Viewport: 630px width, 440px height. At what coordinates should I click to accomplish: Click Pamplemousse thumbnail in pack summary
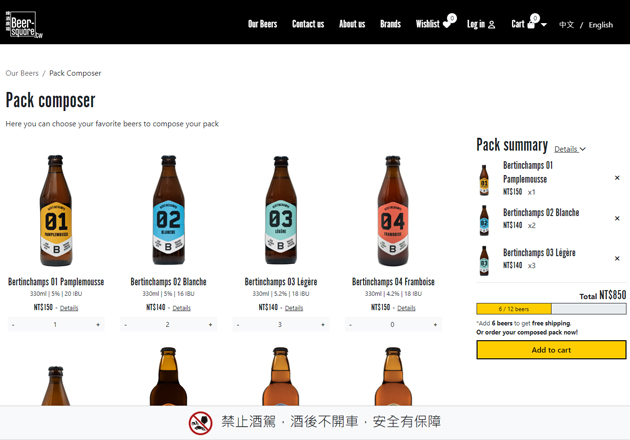coord(484,180)
